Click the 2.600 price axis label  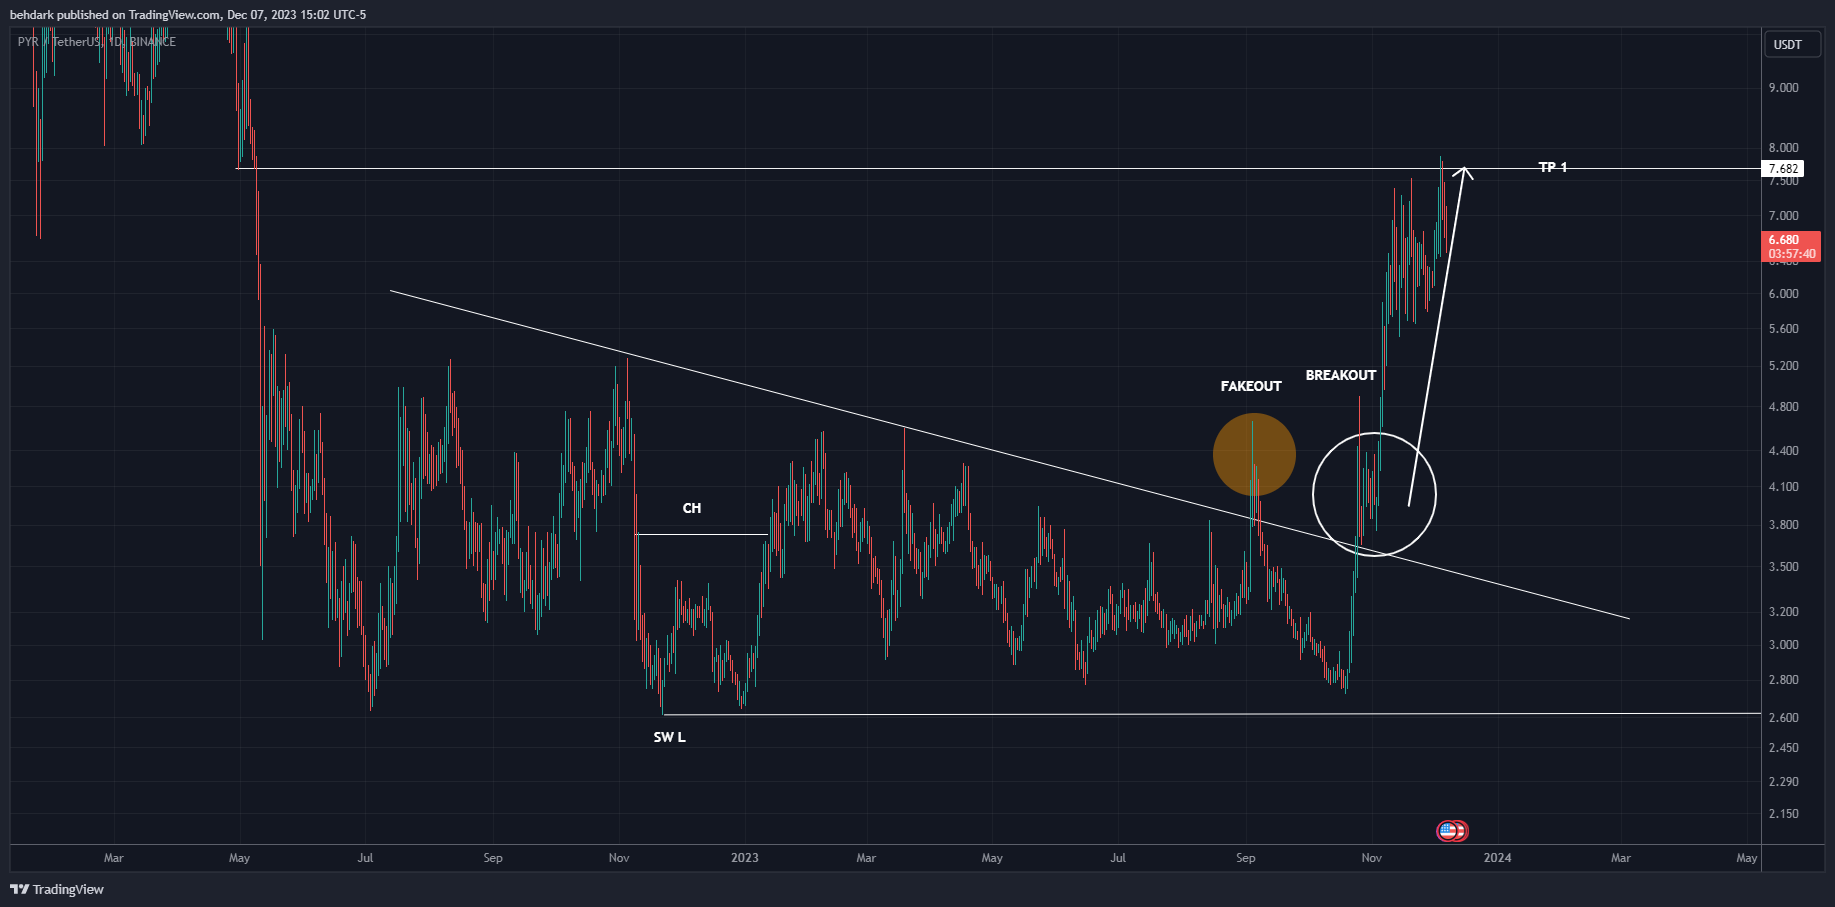[1784, 718]
